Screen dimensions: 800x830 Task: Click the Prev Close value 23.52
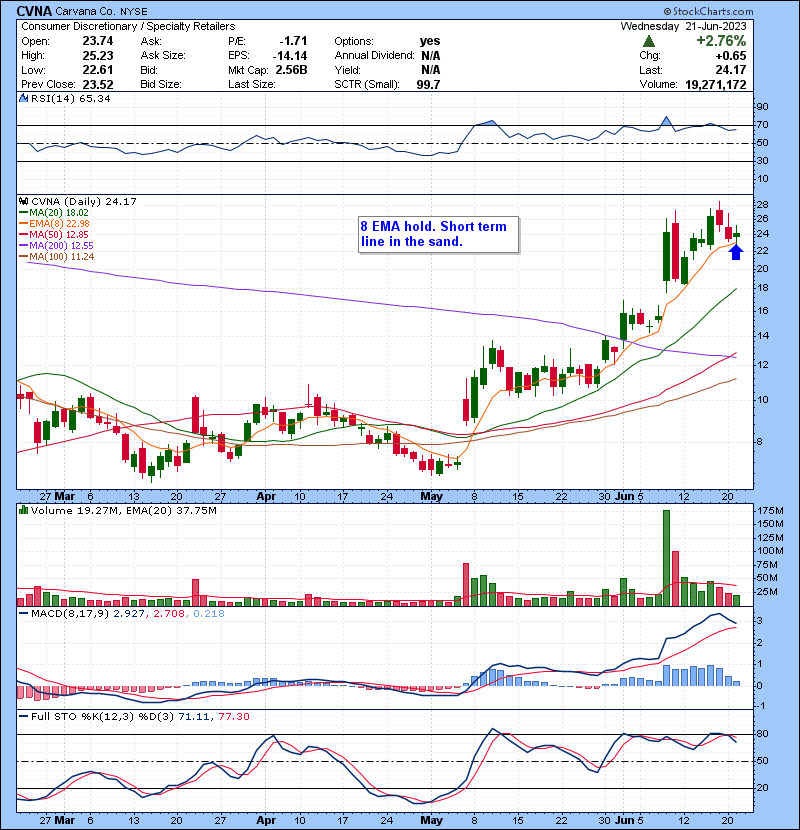click(x=98, y=85)
